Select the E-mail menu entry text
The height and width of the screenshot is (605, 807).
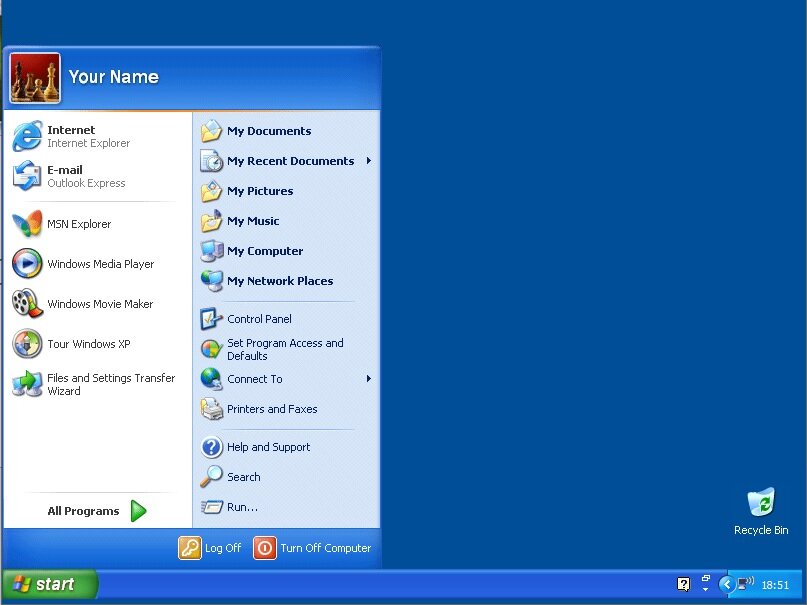(65, 170)
